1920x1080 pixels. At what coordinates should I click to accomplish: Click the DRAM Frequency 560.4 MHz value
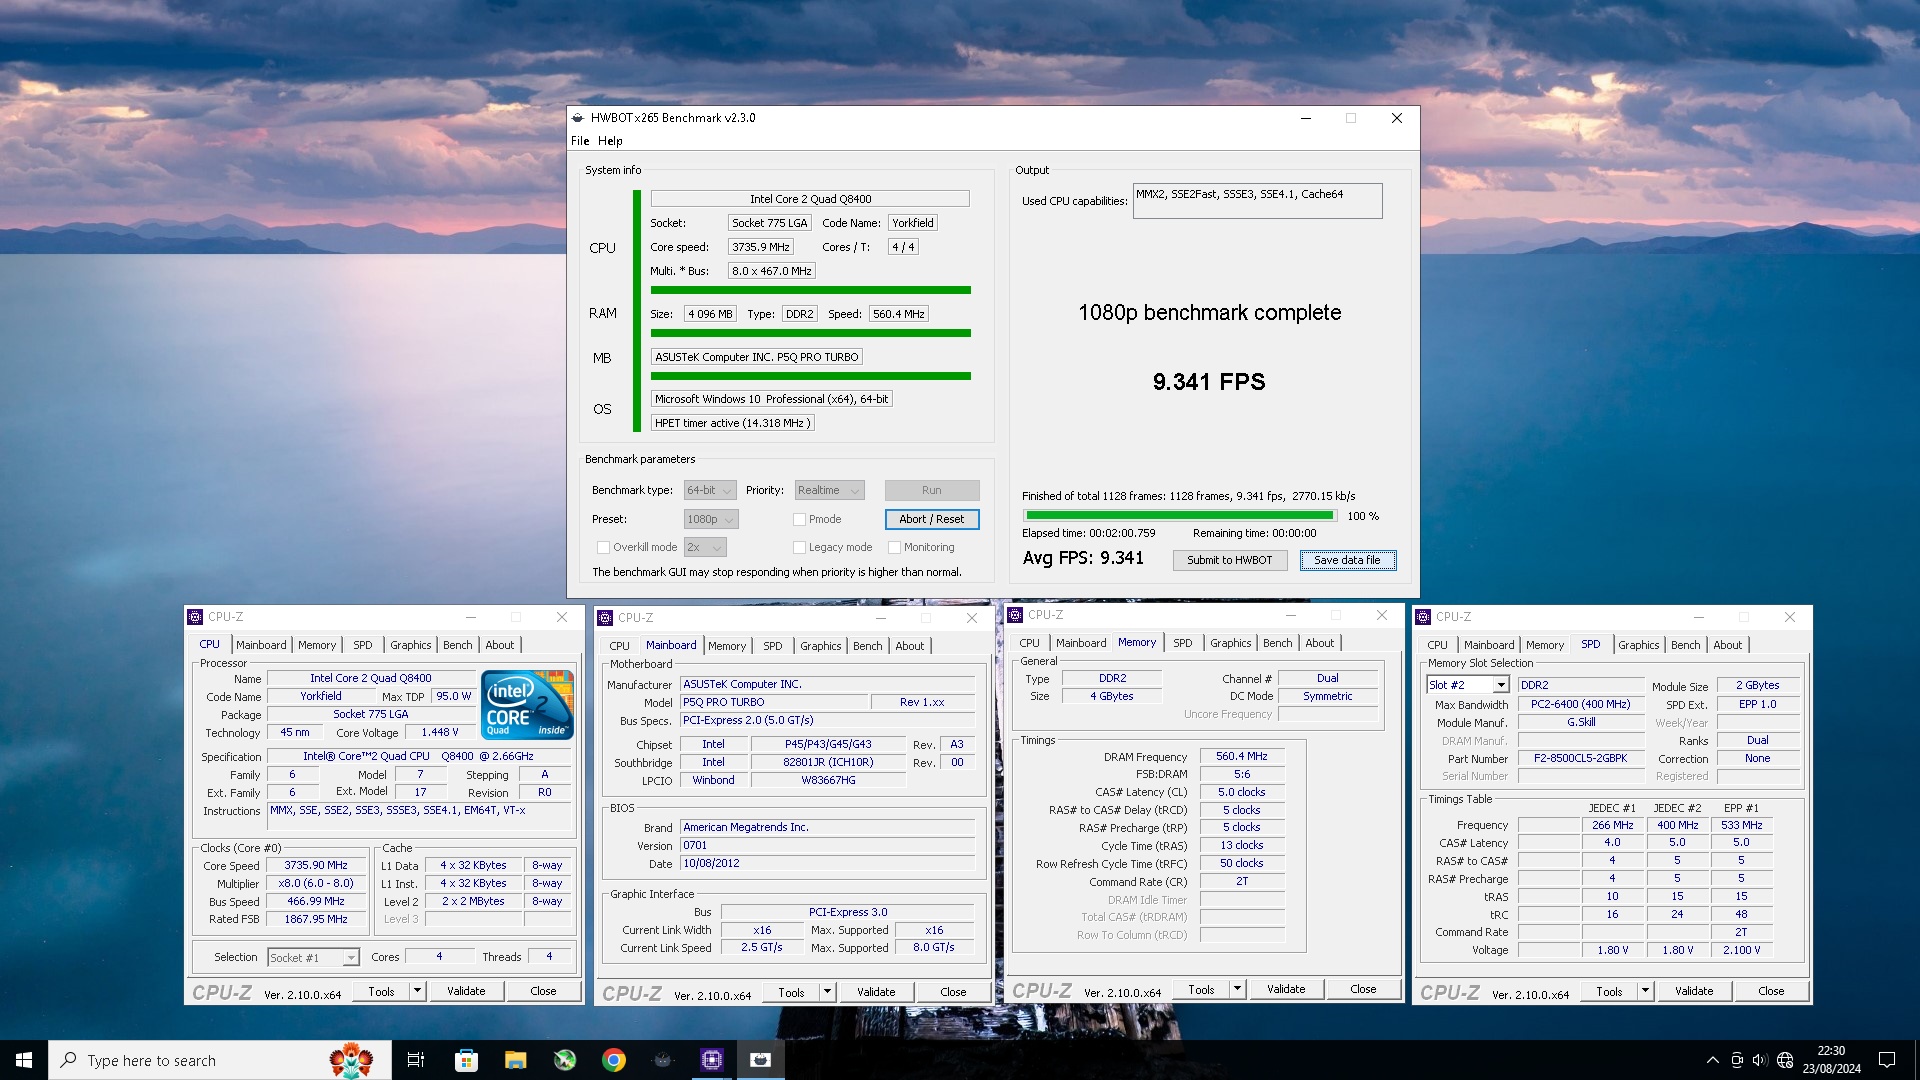point(1241,757)
